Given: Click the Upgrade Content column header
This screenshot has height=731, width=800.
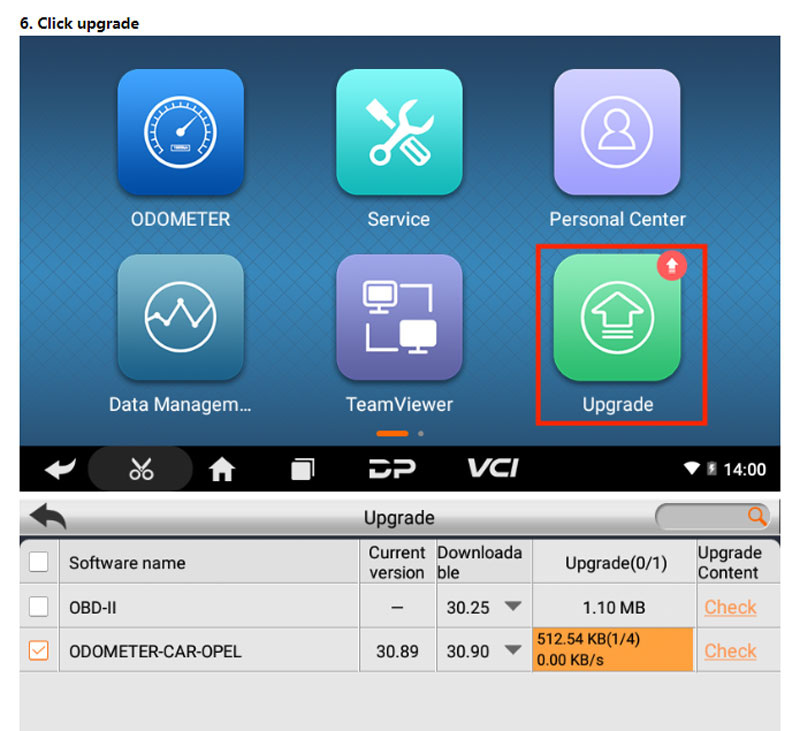Looking at the screenshot, I should pos(738,562).
